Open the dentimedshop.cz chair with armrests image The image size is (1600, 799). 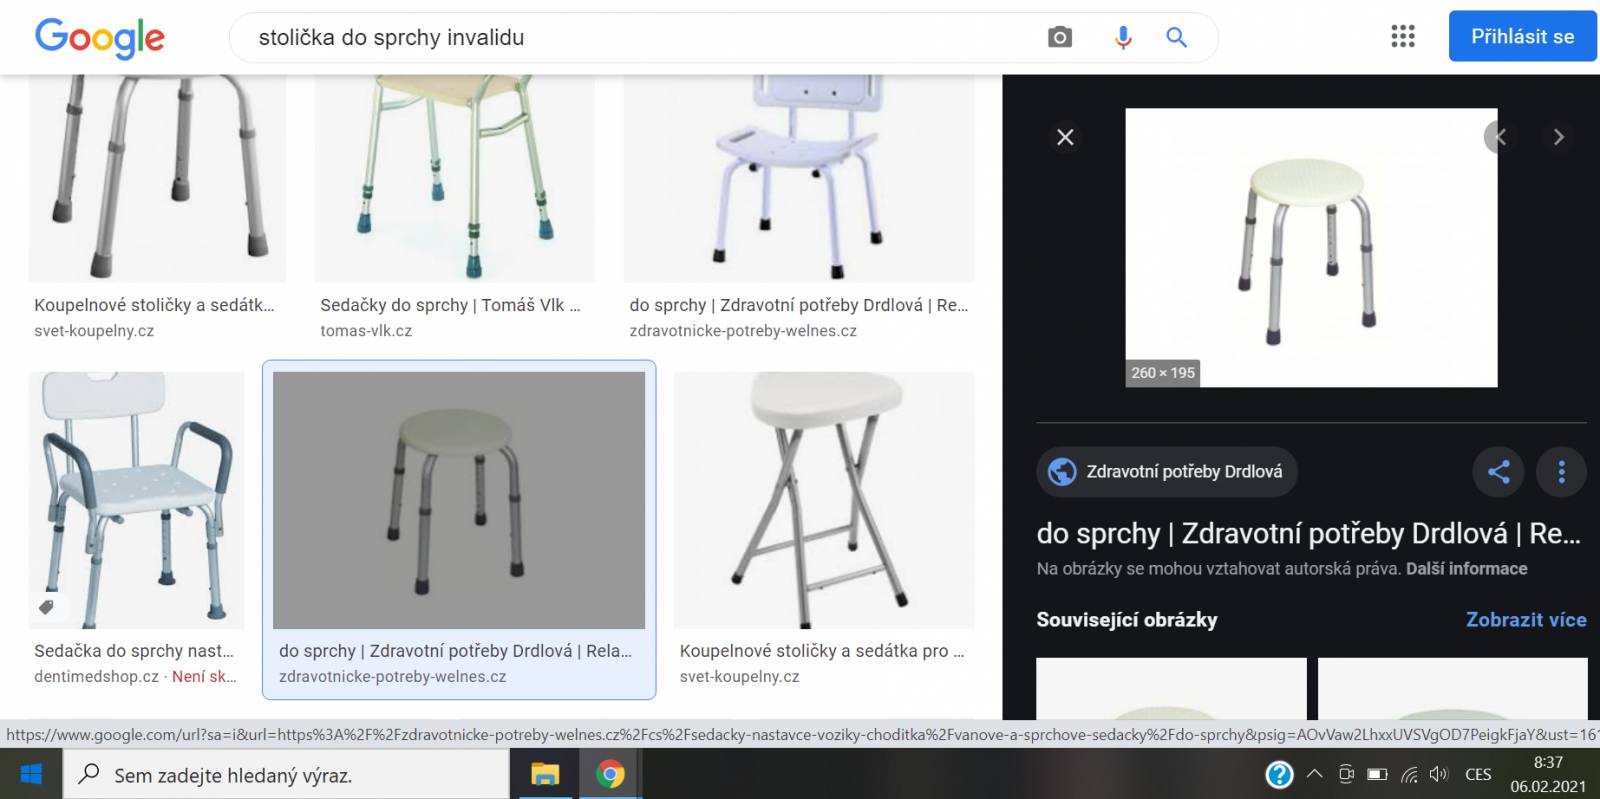(136, 500)
